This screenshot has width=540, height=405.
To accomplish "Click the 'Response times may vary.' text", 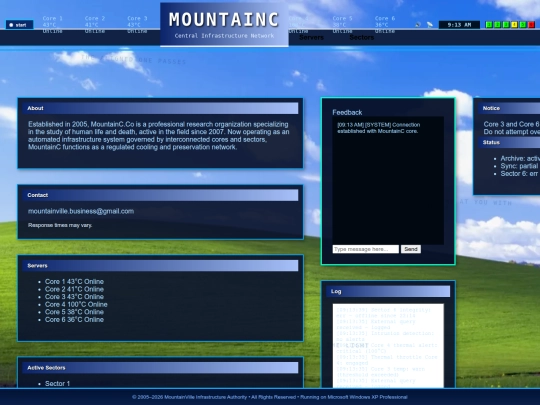I will tap(60, 225).
